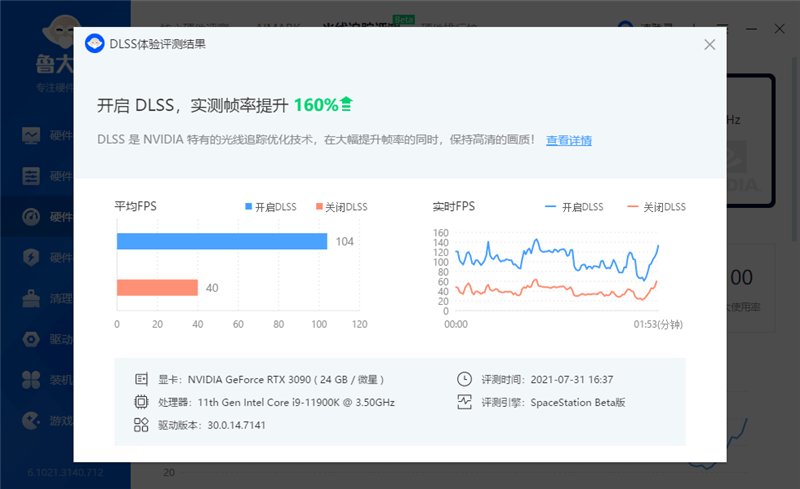Select SpaceStation Beta版 engine text
The height and width of the screenshot is (489, 800).
tap(578, 402)
